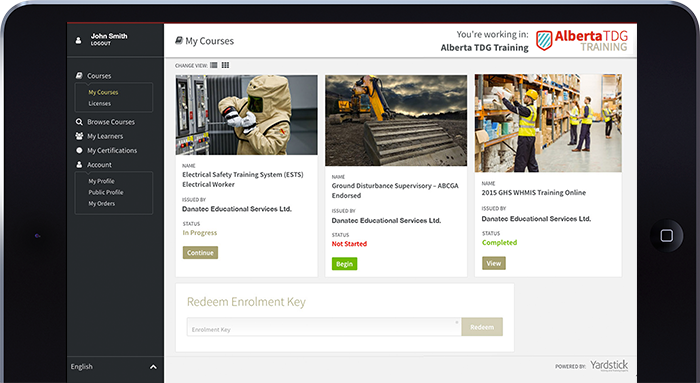700x383 pixels.
Task: Click the Courses book icon in sidebar
Action: coord(79,75)
